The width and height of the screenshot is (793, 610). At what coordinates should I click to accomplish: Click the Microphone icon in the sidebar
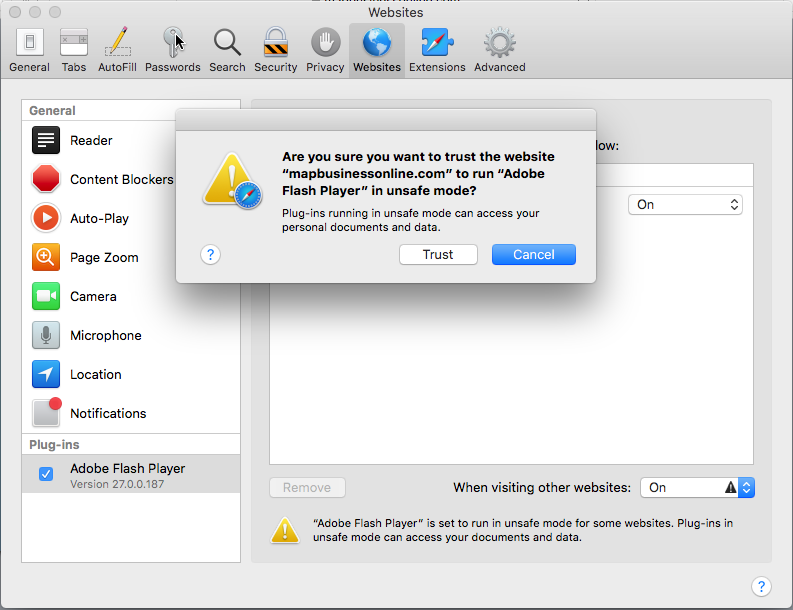click(46, 335)
